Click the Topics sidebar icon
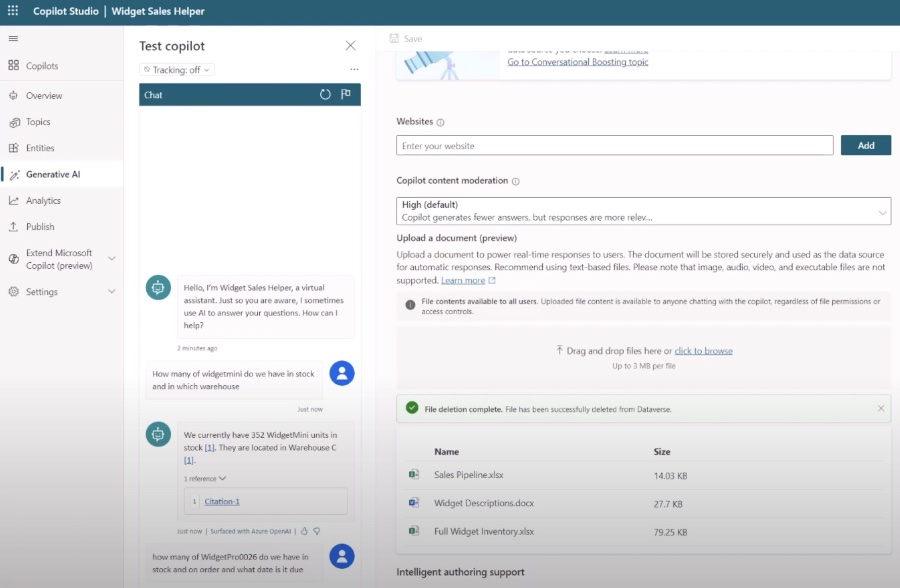Image resolution: width=900 pixels, height=588 pixels. (x=14, y=122)
